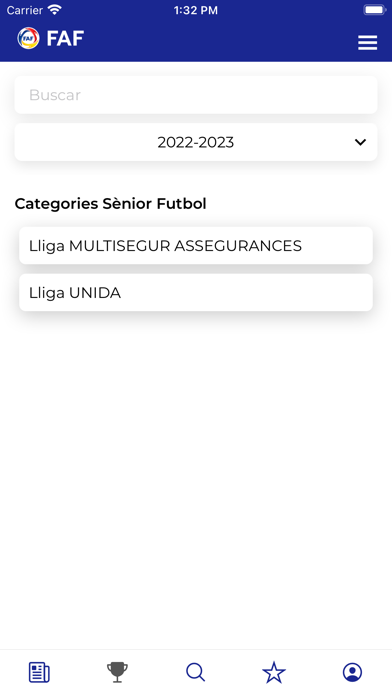The image size is (392, 696).
Task: Tap the Wi-Fi status icon
Action: click(x=55, y=10)
